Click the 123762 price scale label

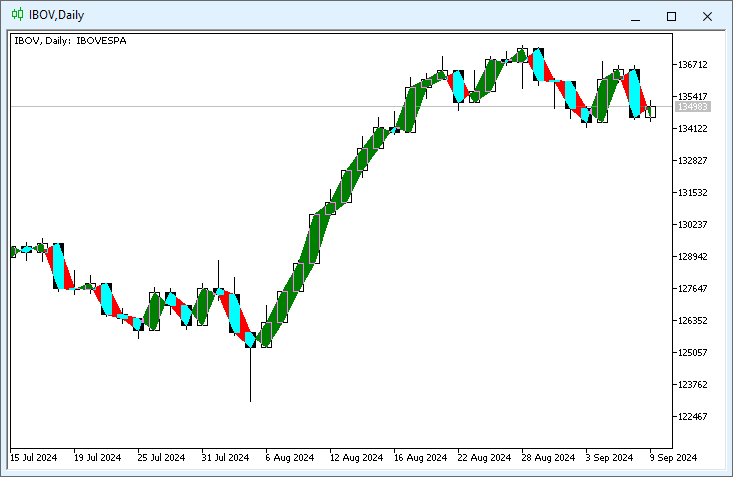[692, 385]
